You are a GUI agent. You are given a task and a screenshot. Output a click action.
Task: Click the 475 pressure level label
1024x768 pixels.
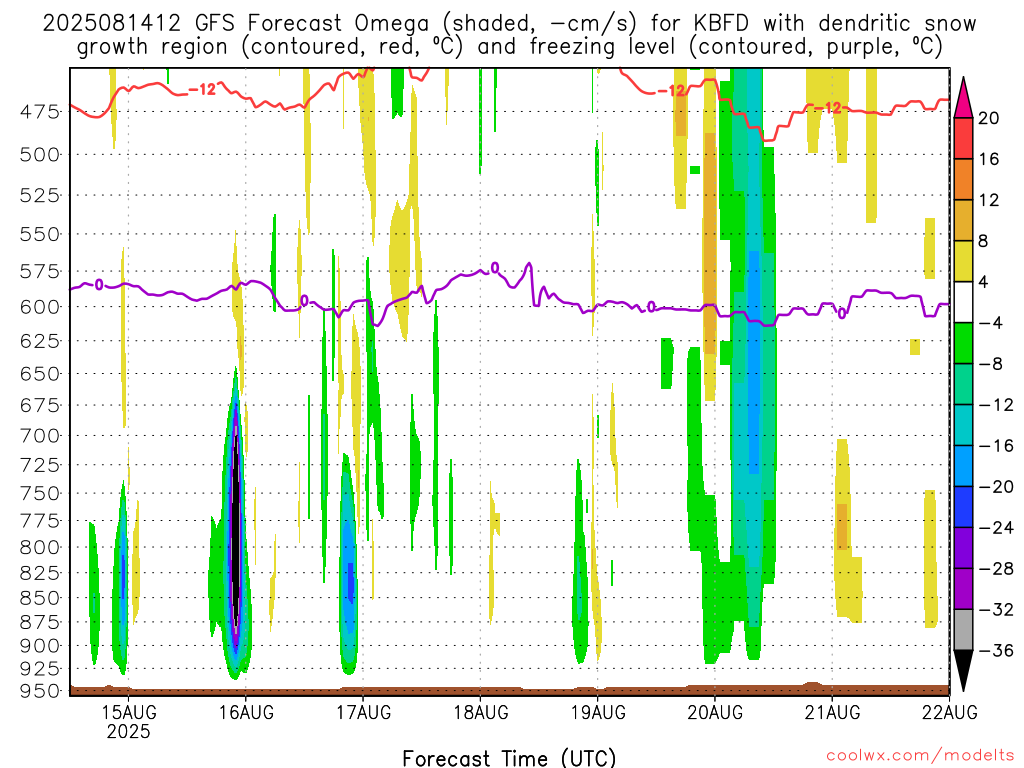point(39,112)
